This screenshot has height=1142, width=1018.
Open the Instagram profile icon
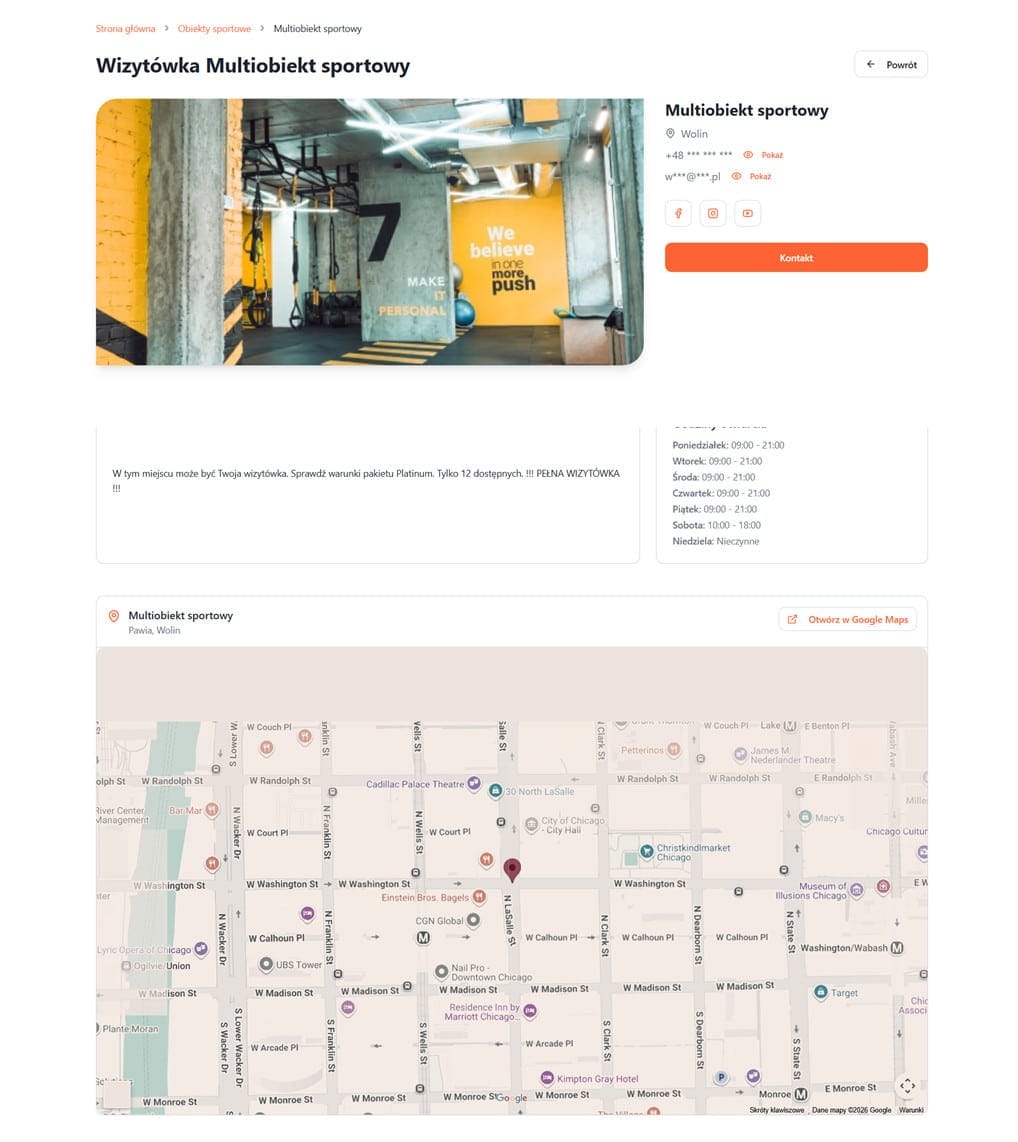click(713, 213)
